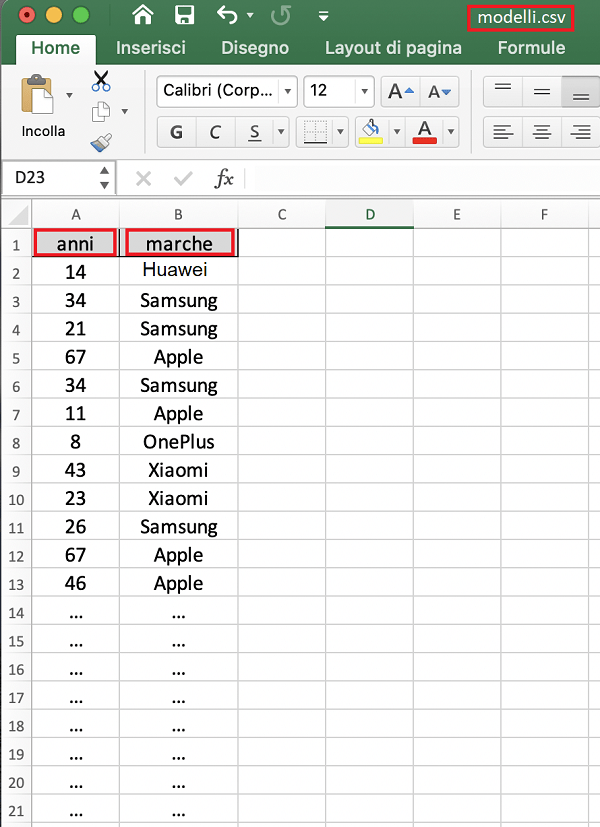Screen dimensions: 600x827
Task: Toggle underline with the S button
Action: (255, 132)
